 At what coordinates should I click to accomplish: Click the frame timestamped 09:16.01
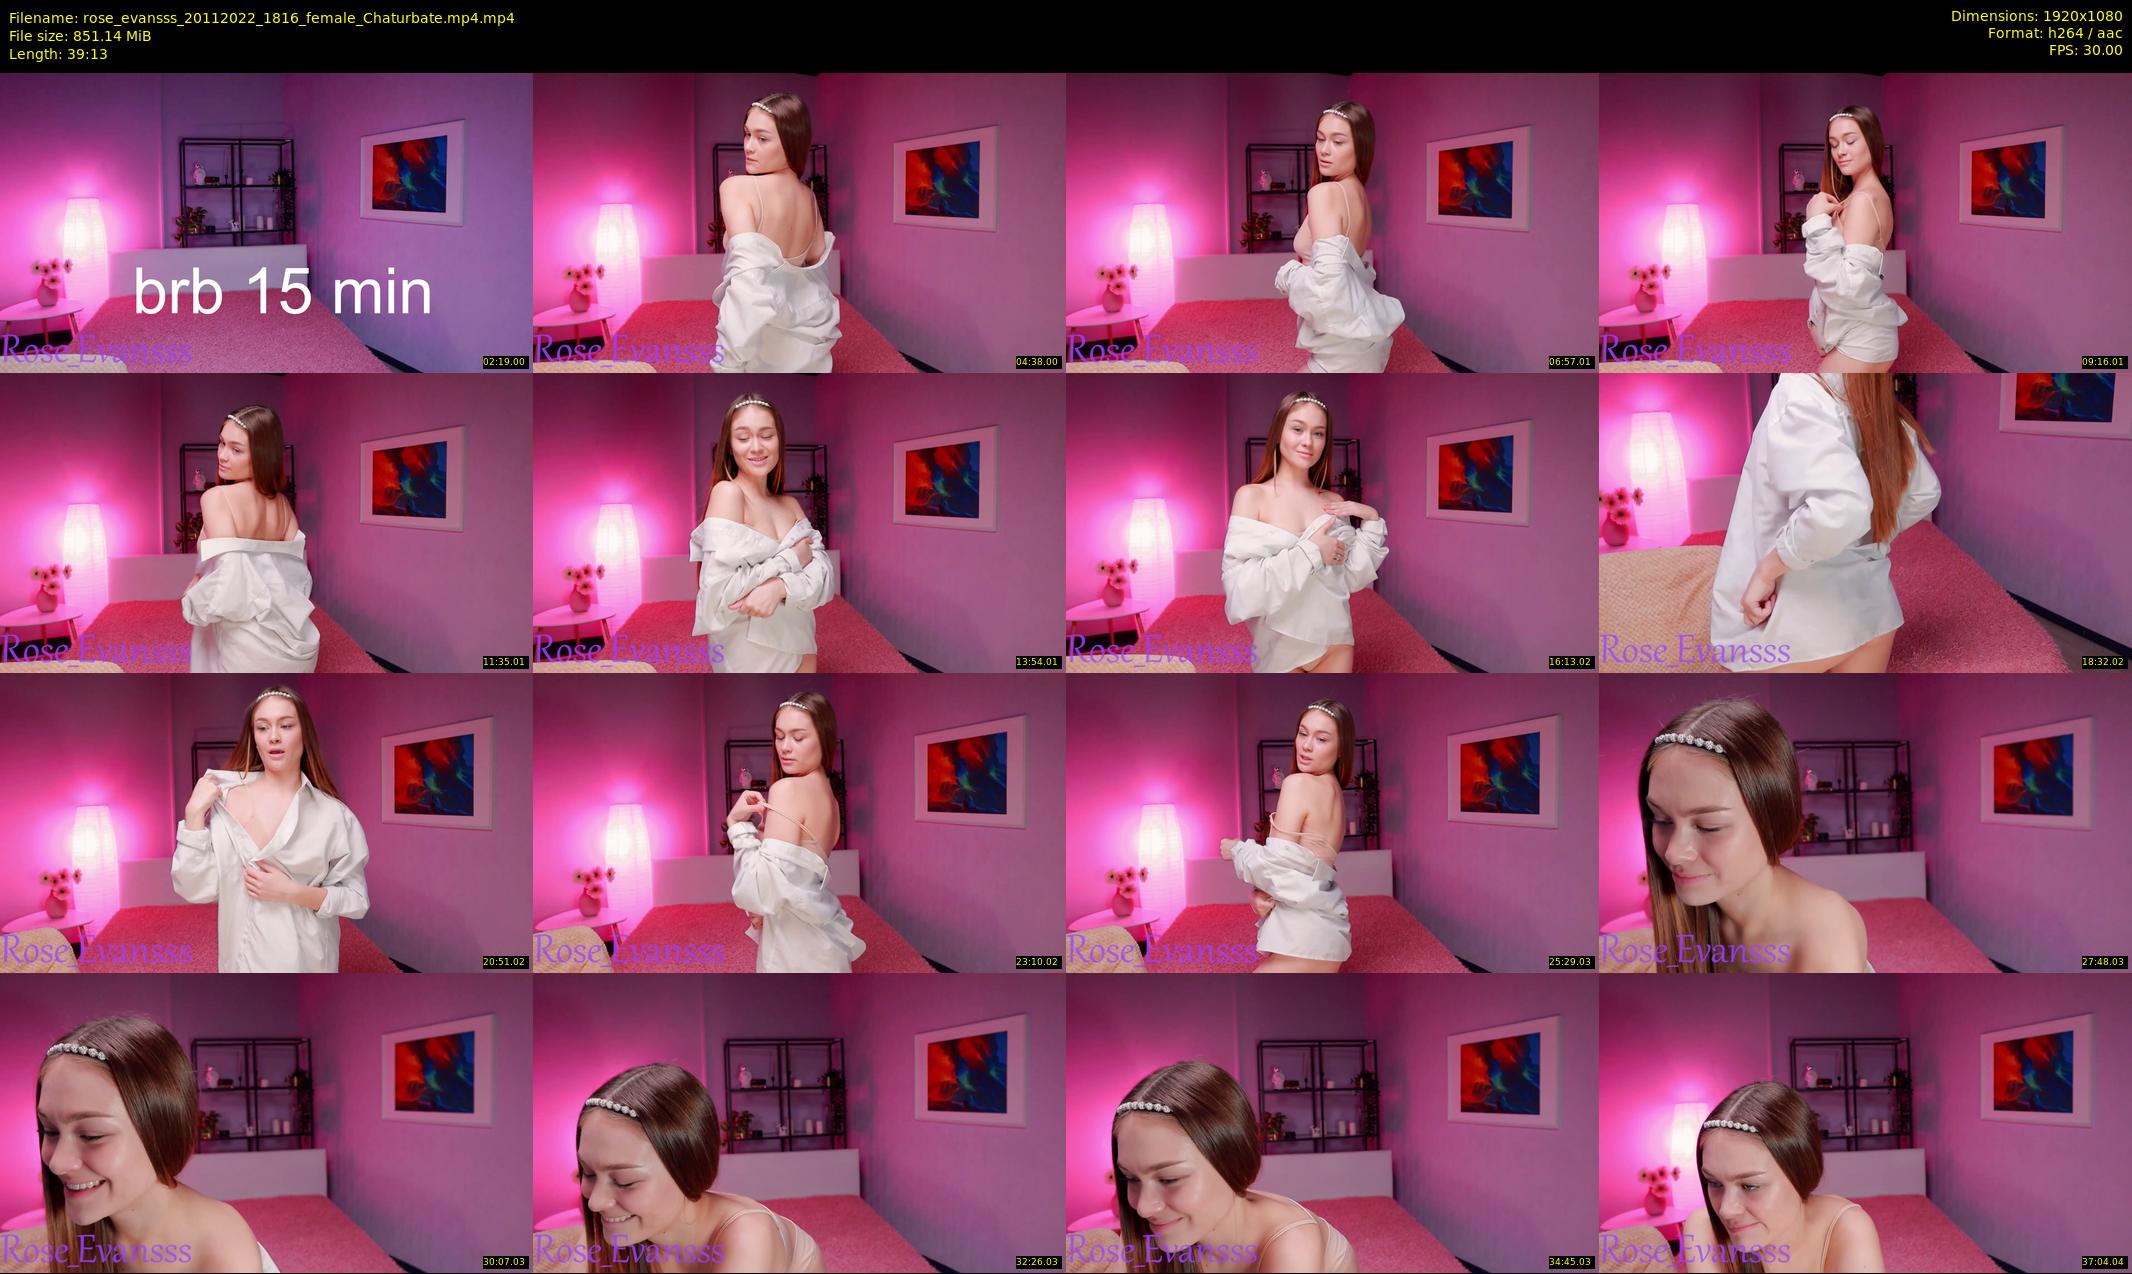click(x=1865, y=222)
